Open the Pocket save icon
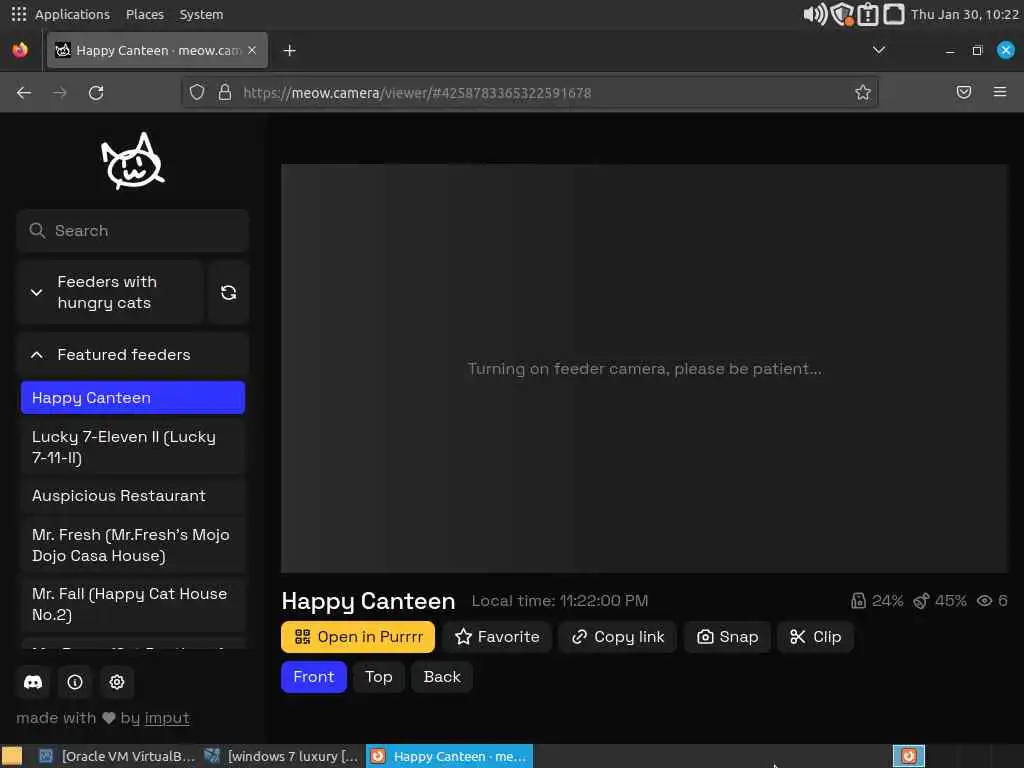 pyautogui.click(x=963, y=92)
